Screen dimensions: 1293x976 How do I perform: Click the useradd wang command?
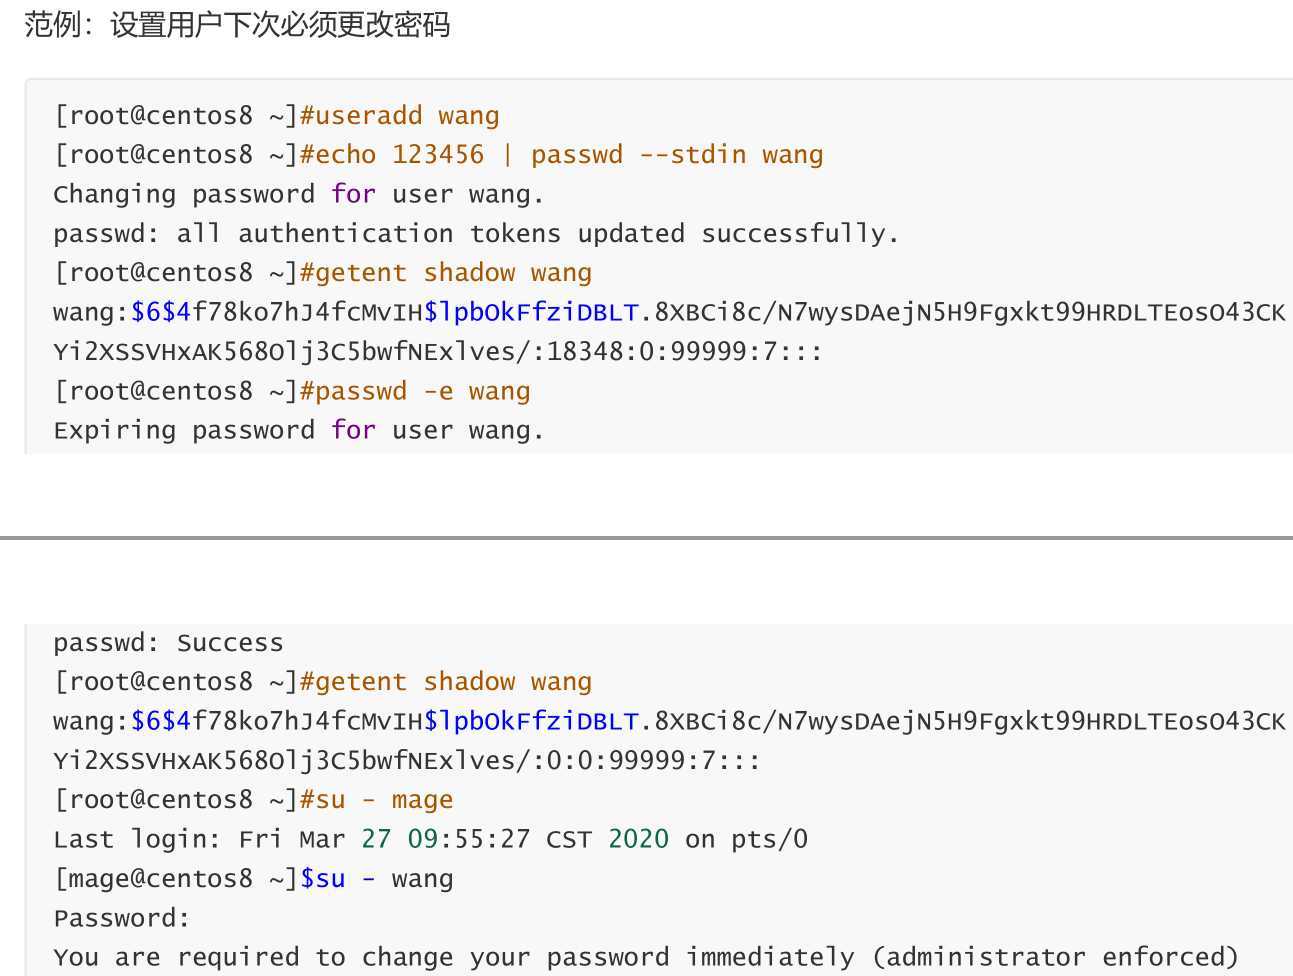[x=400, y=116]
